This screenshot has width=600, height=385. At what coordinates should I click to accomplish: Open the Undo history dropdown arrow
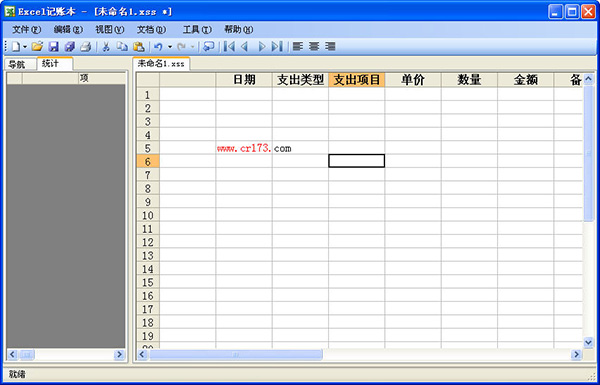coord(170,47)
